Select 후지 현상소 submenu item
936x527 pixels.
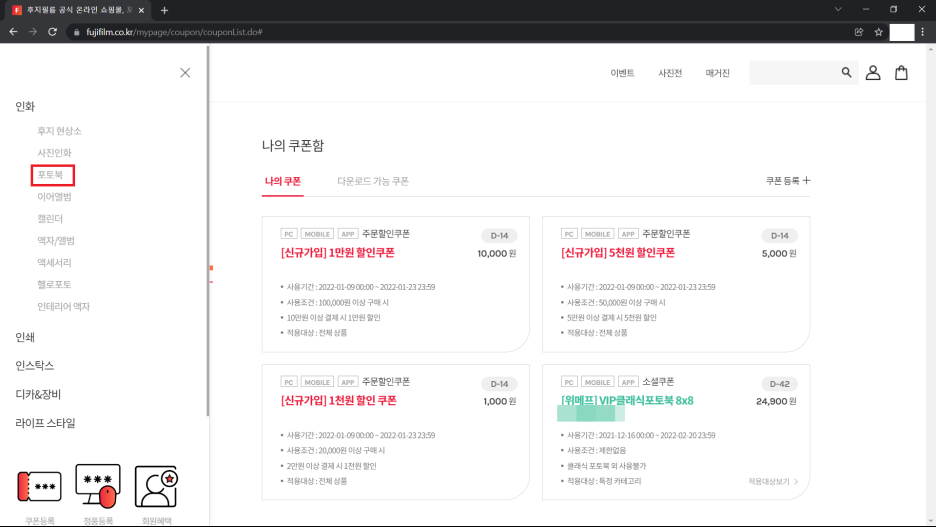[x=59, y=131]
